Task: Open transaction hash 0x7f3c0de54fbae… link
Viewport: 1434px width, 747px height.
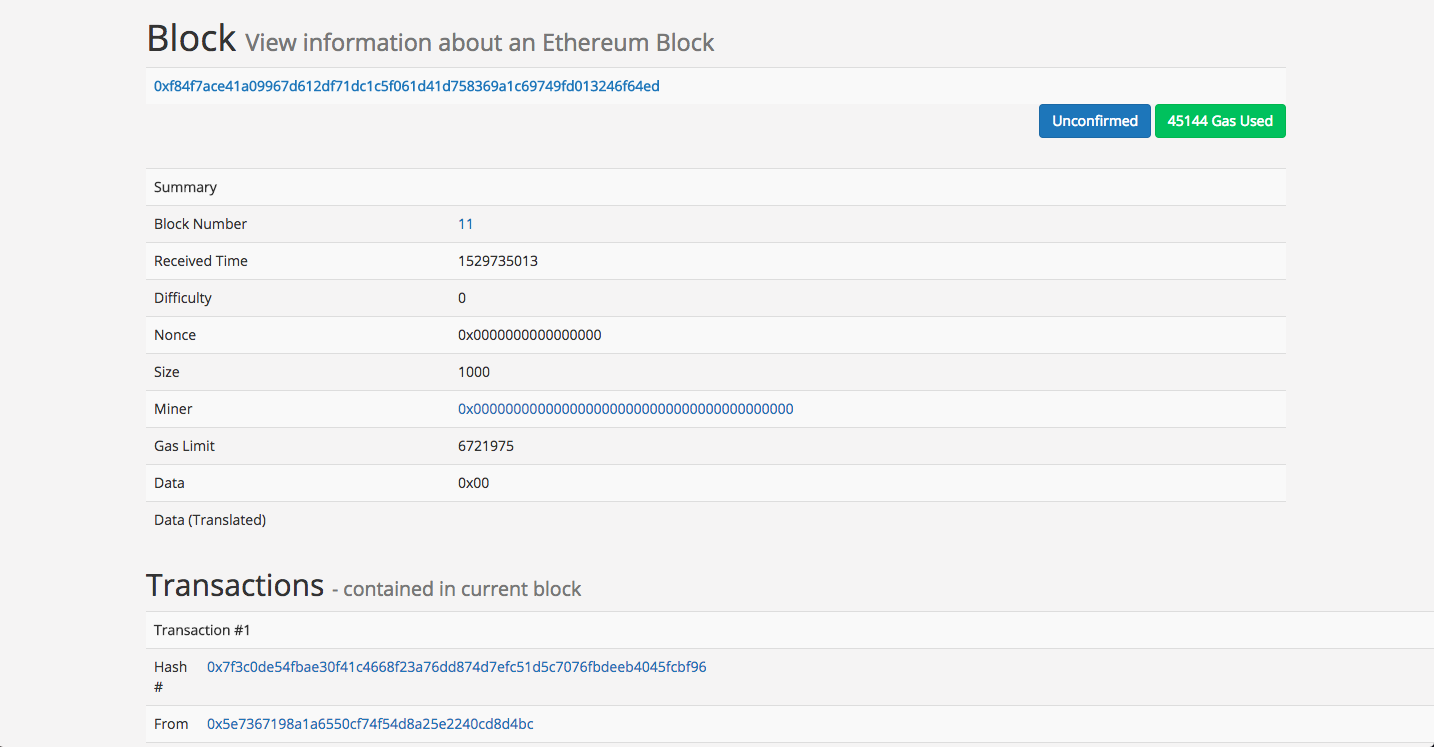Action: pyautogui.click(x=457, y=667)
